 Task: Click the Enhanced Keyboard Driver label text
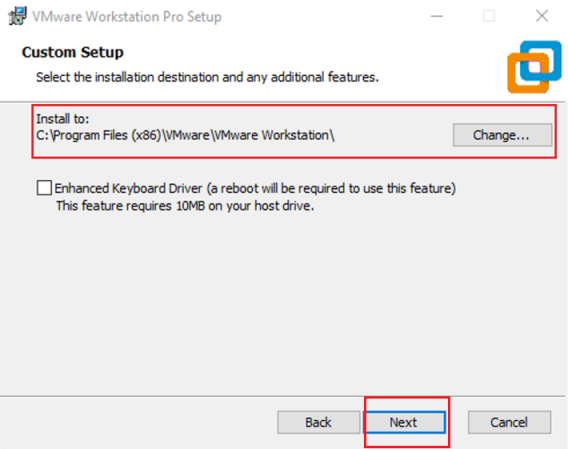pos(128,188)
